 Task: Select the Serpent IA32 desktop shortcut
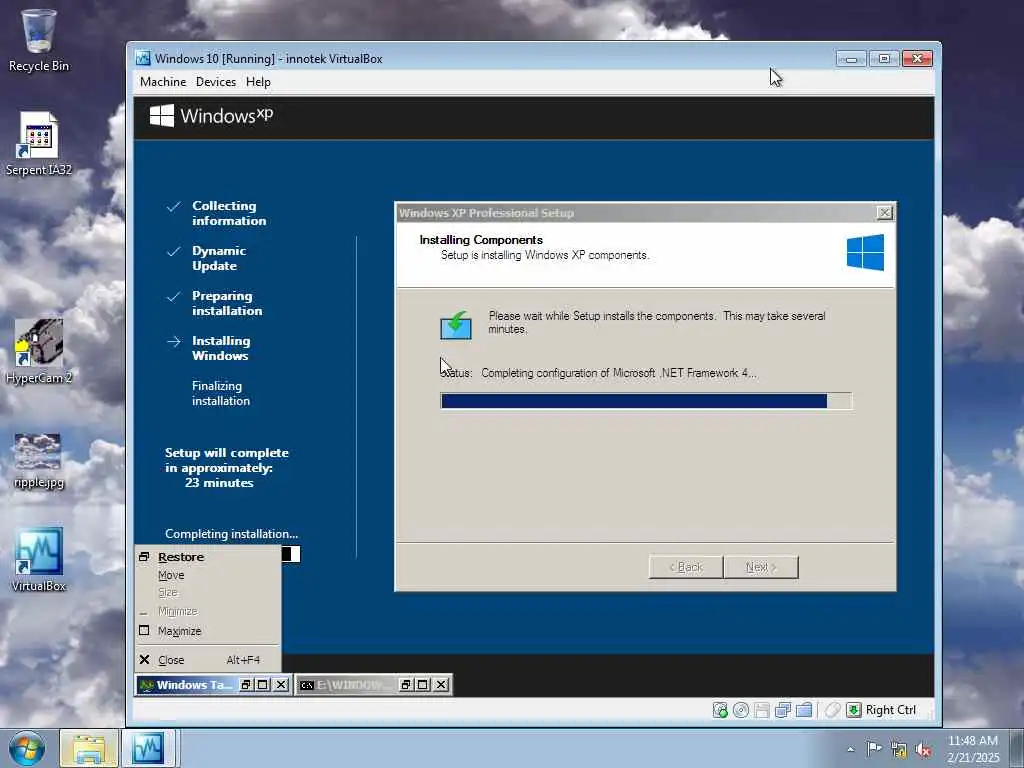pyautogui.click(x=39, y=144)
